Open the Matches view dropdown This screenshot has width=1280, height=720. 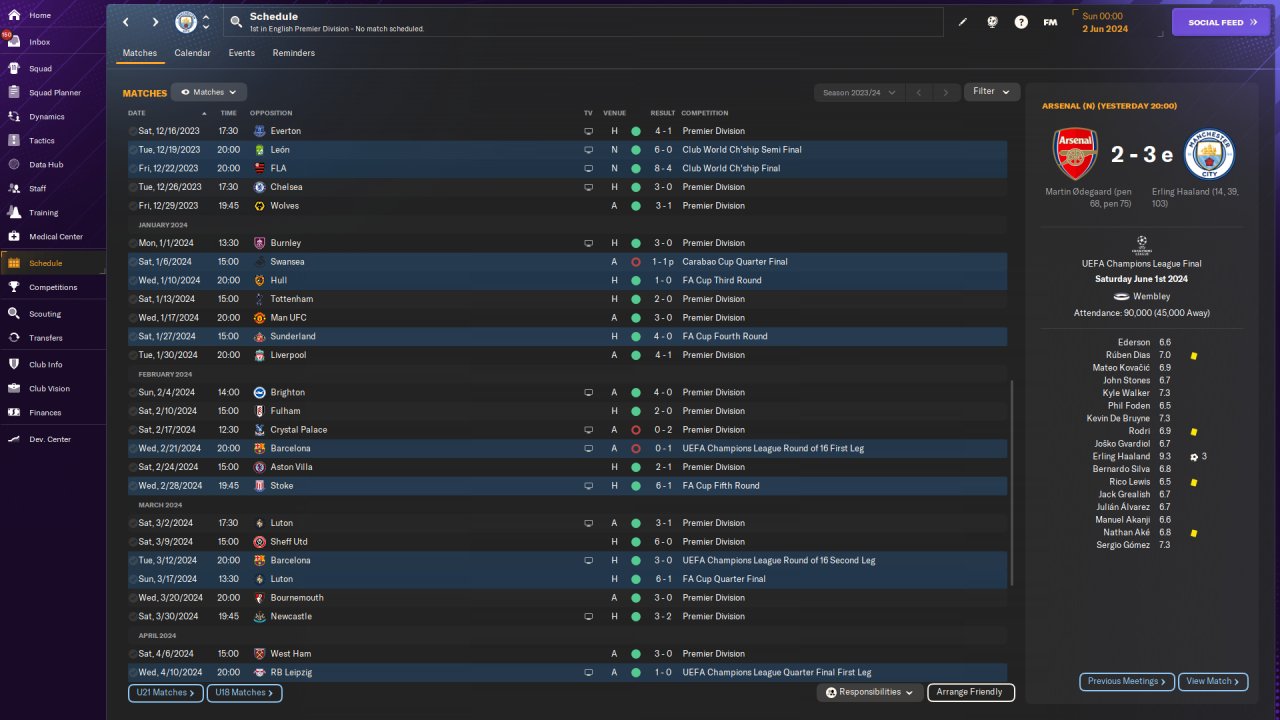point(209,92)
